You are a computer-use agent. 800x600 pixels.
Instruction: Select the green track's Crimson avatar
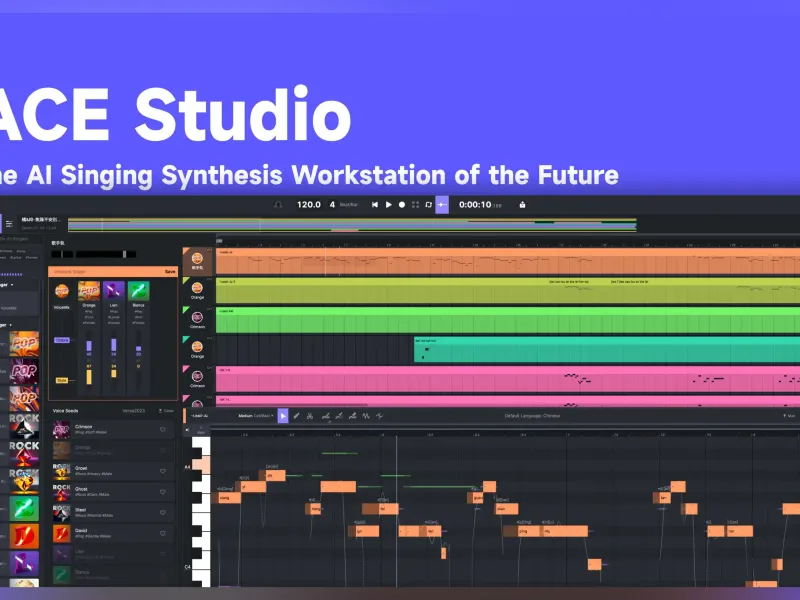pyautogui.click(x=197, y=318)
